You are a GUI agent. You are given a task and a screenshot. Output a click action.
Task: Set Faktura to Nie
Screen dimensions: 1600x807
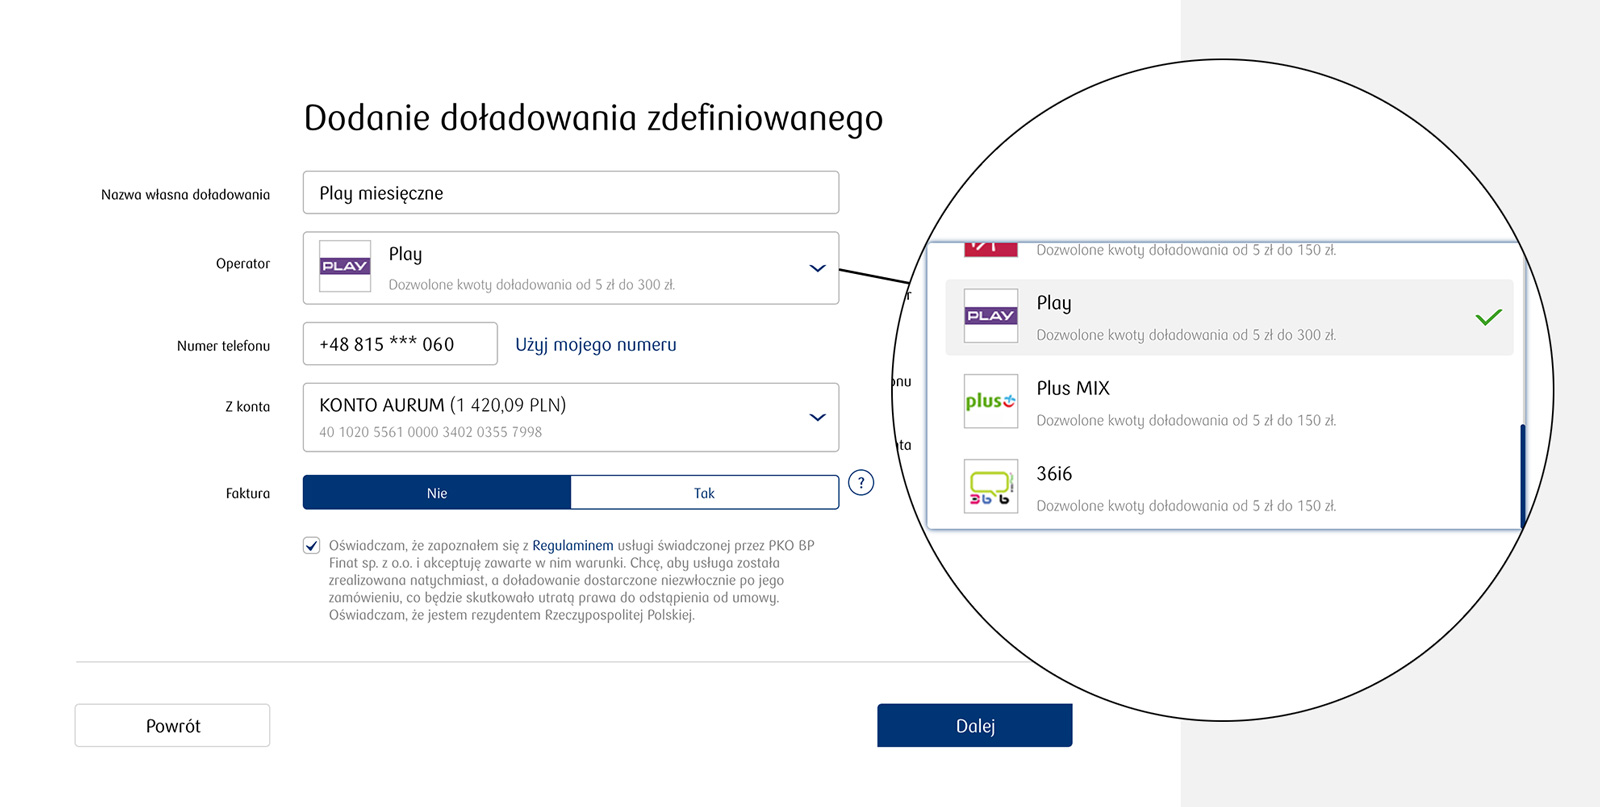(x=437, y=493)
